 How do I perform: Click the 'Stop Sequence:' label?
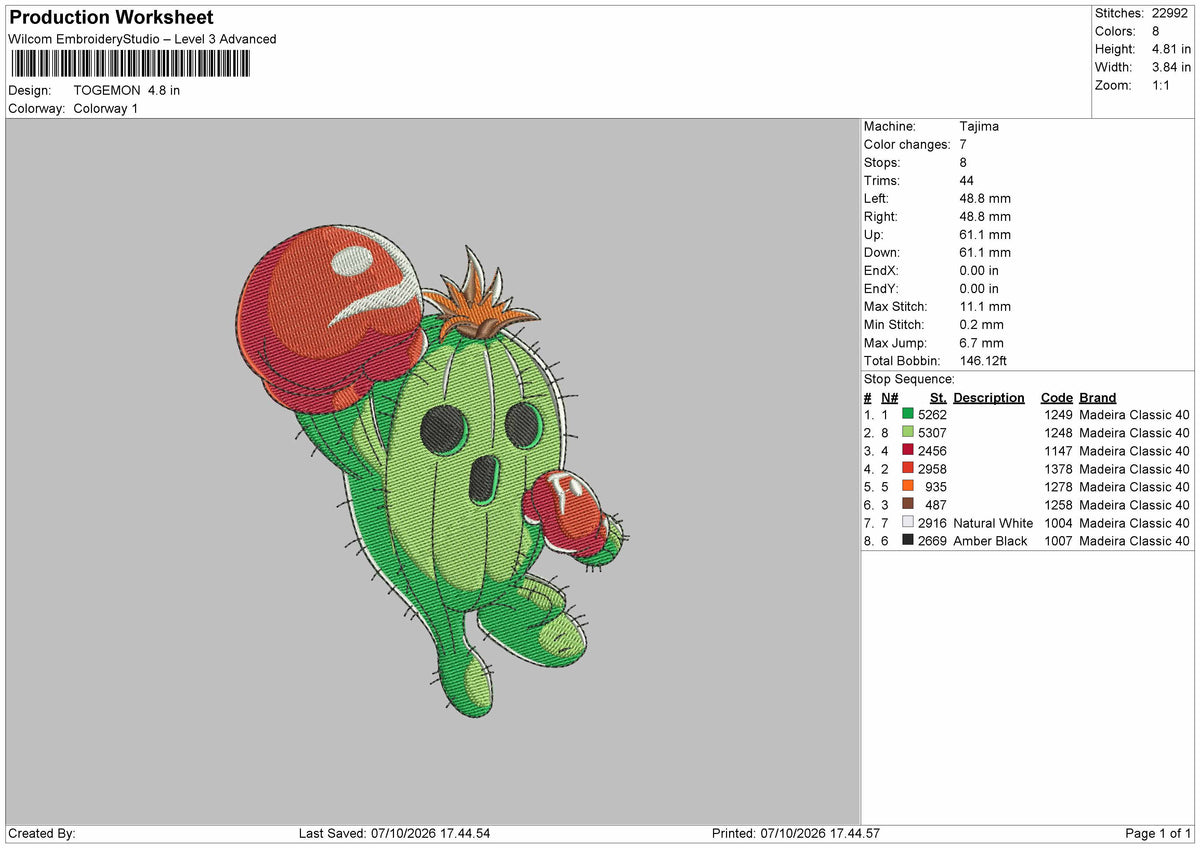click(909, 379)
